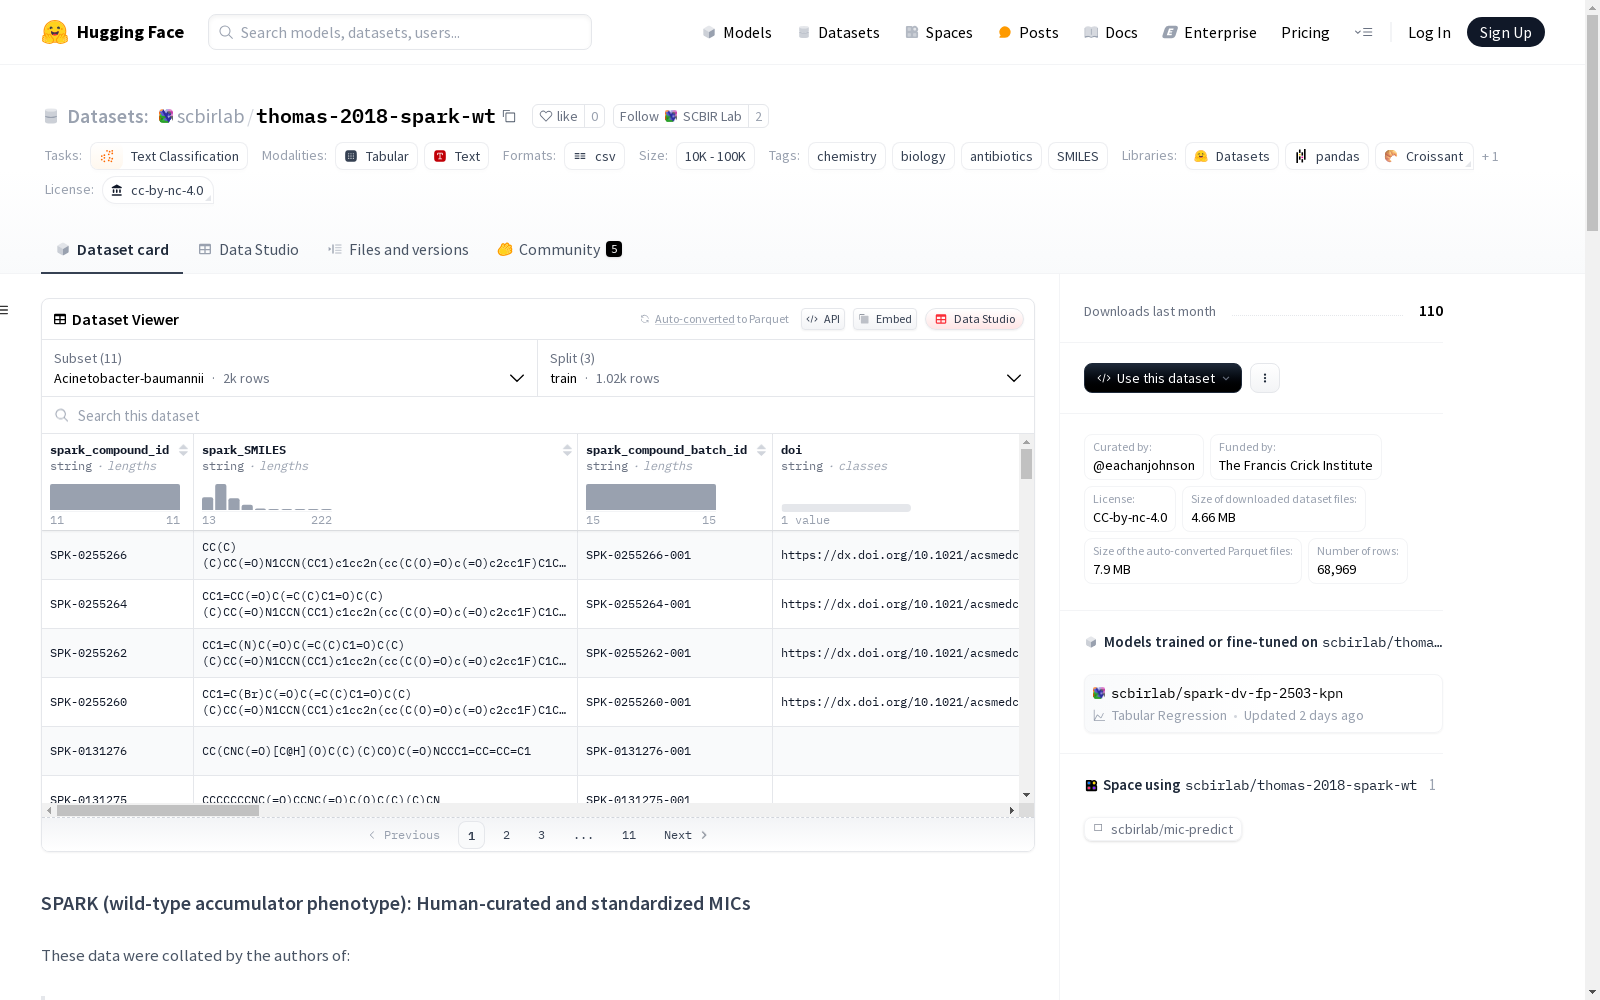The width and height of the screenshot is (1600, 1000).
Task: Open the scbirlab/spark-dv-fp-2503-kpn model
Action: pyautogui.click(x=1263, y=704)
